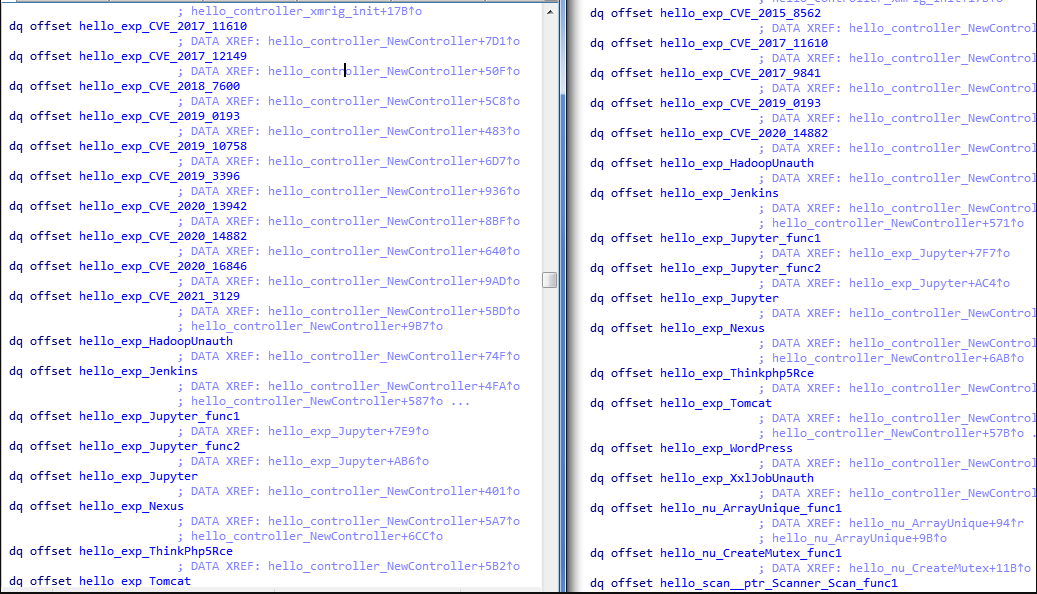Select hello_exp_CVE_2020_14882 in the right pane
Viewport: 1037px width, 594px height.
(x=744, y=133)
